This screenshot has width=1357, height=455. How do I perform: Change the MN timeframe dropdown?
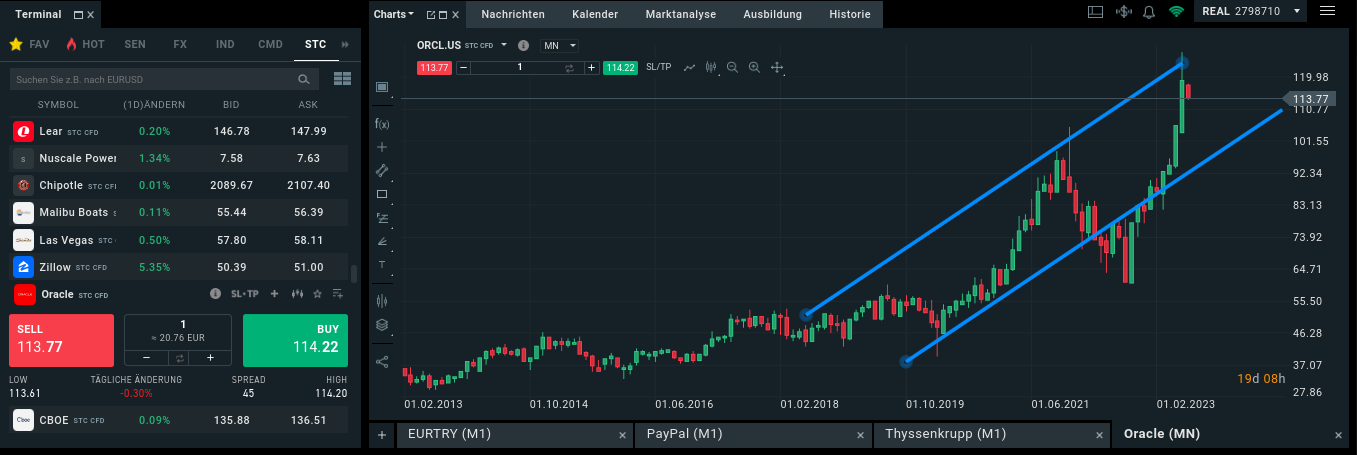tap(560, 46)
